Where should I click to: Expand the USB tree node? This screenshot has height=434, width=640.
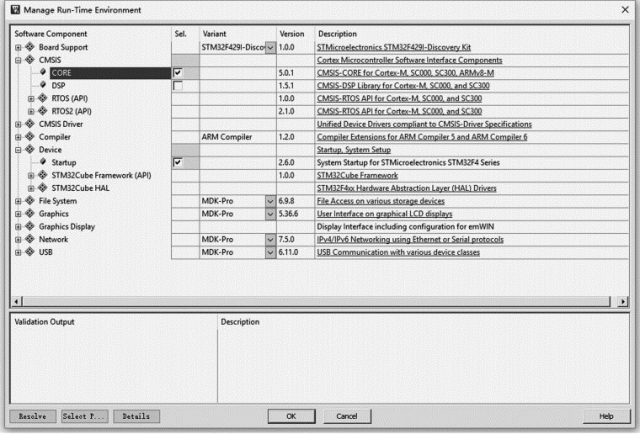coord(18,252)
